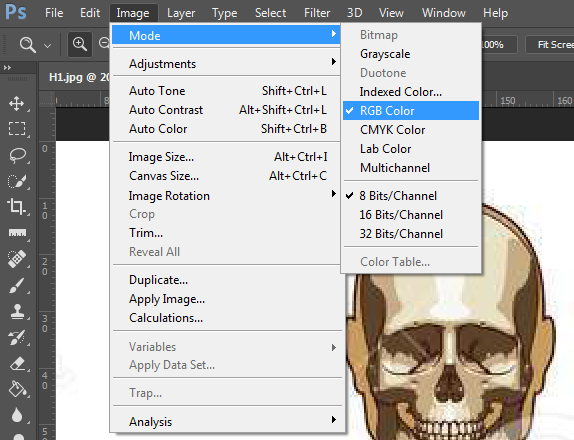Screen dimensions: 574x440
Task: Expand the toolbar with double-arrow icon
Action: point(7,68)
